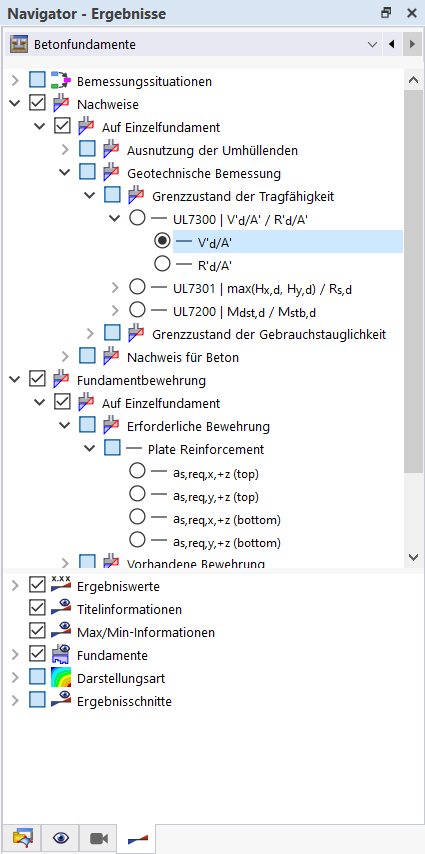Expand the Darstellungsart node

15,678
